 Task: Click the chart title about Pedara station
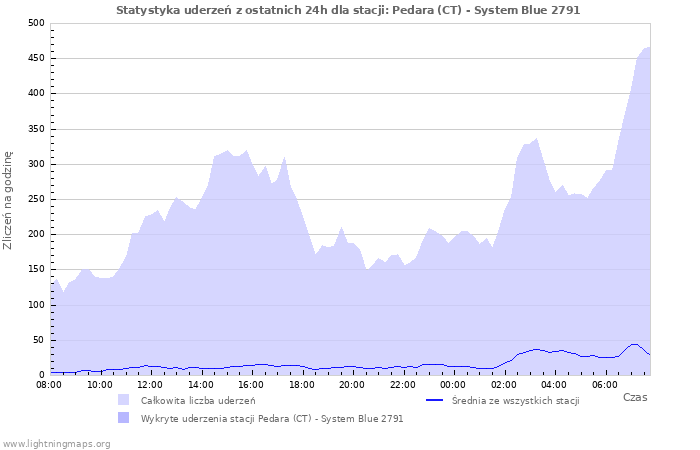coord(348,10)
